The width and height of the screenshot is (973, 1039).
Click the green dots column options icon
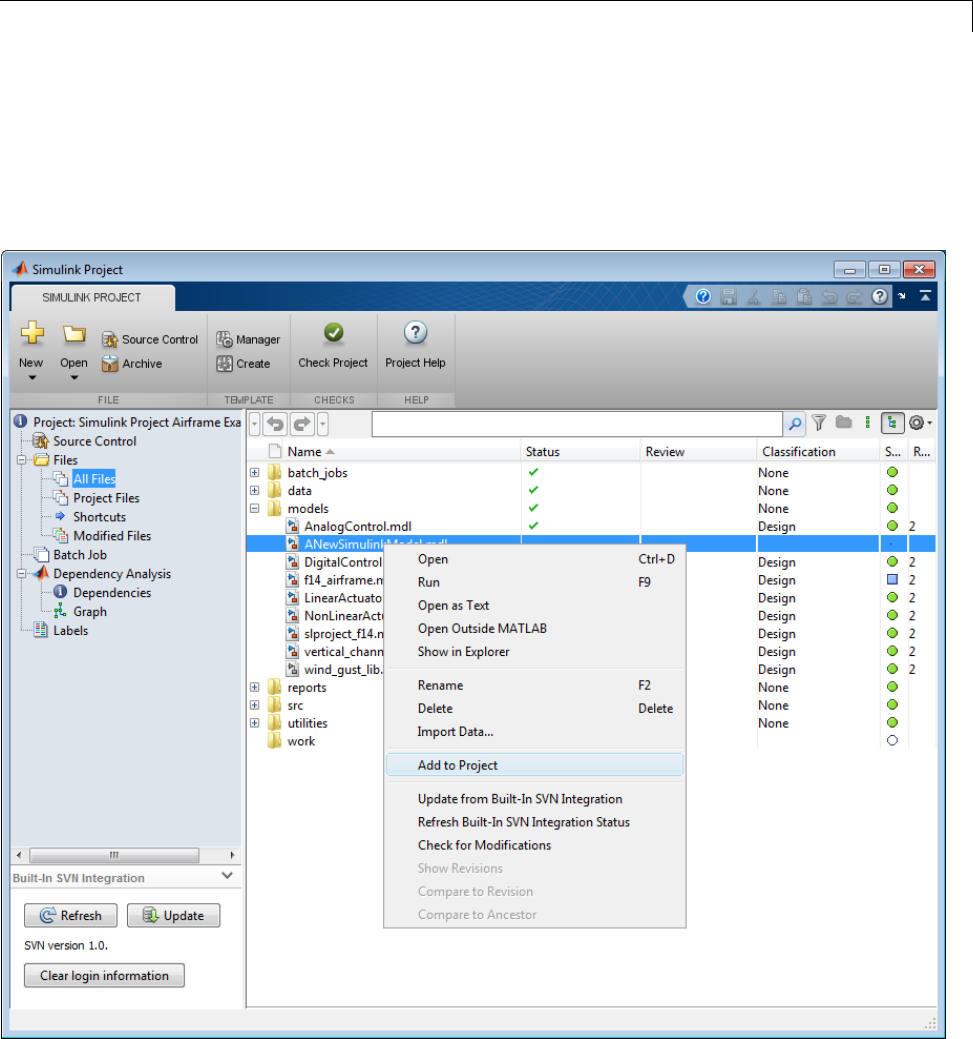click(x=868, y=422)
